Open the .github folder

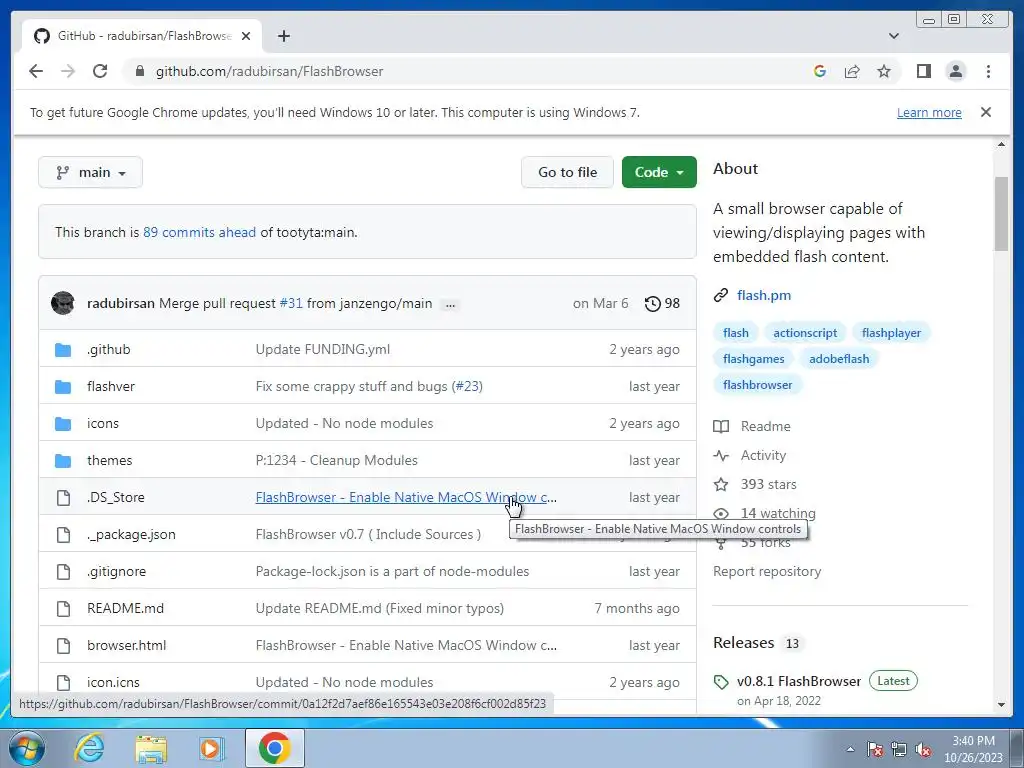tap(108, 349)
